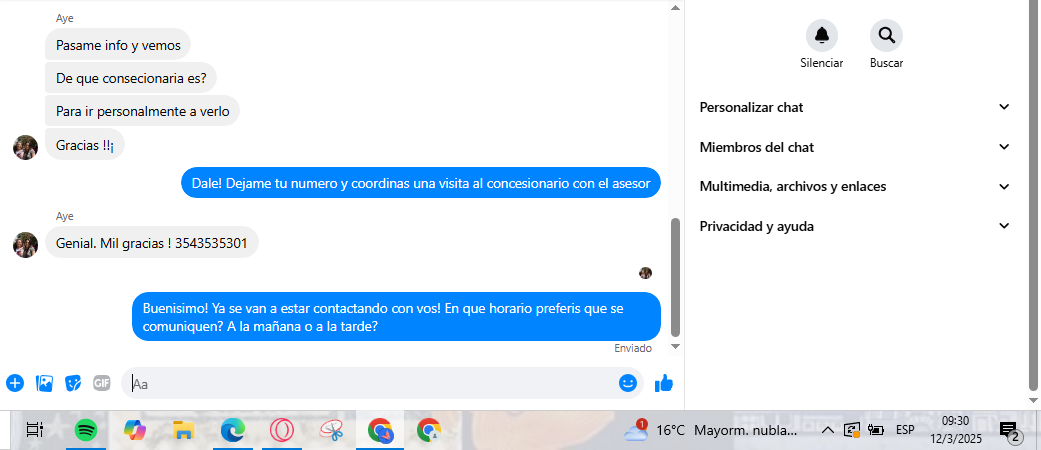This screenshot has width=1041, height=450.
Task: Open the plus more actions button
Action: click(x=15, y=383)
